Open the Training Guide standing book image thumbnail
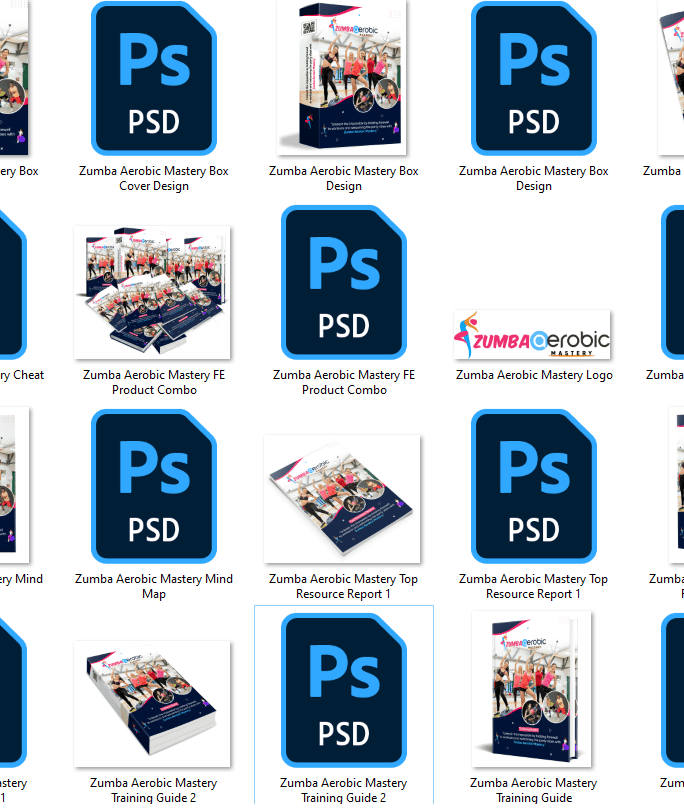Viewport: 684px width, 811px height. coord(531,689)
